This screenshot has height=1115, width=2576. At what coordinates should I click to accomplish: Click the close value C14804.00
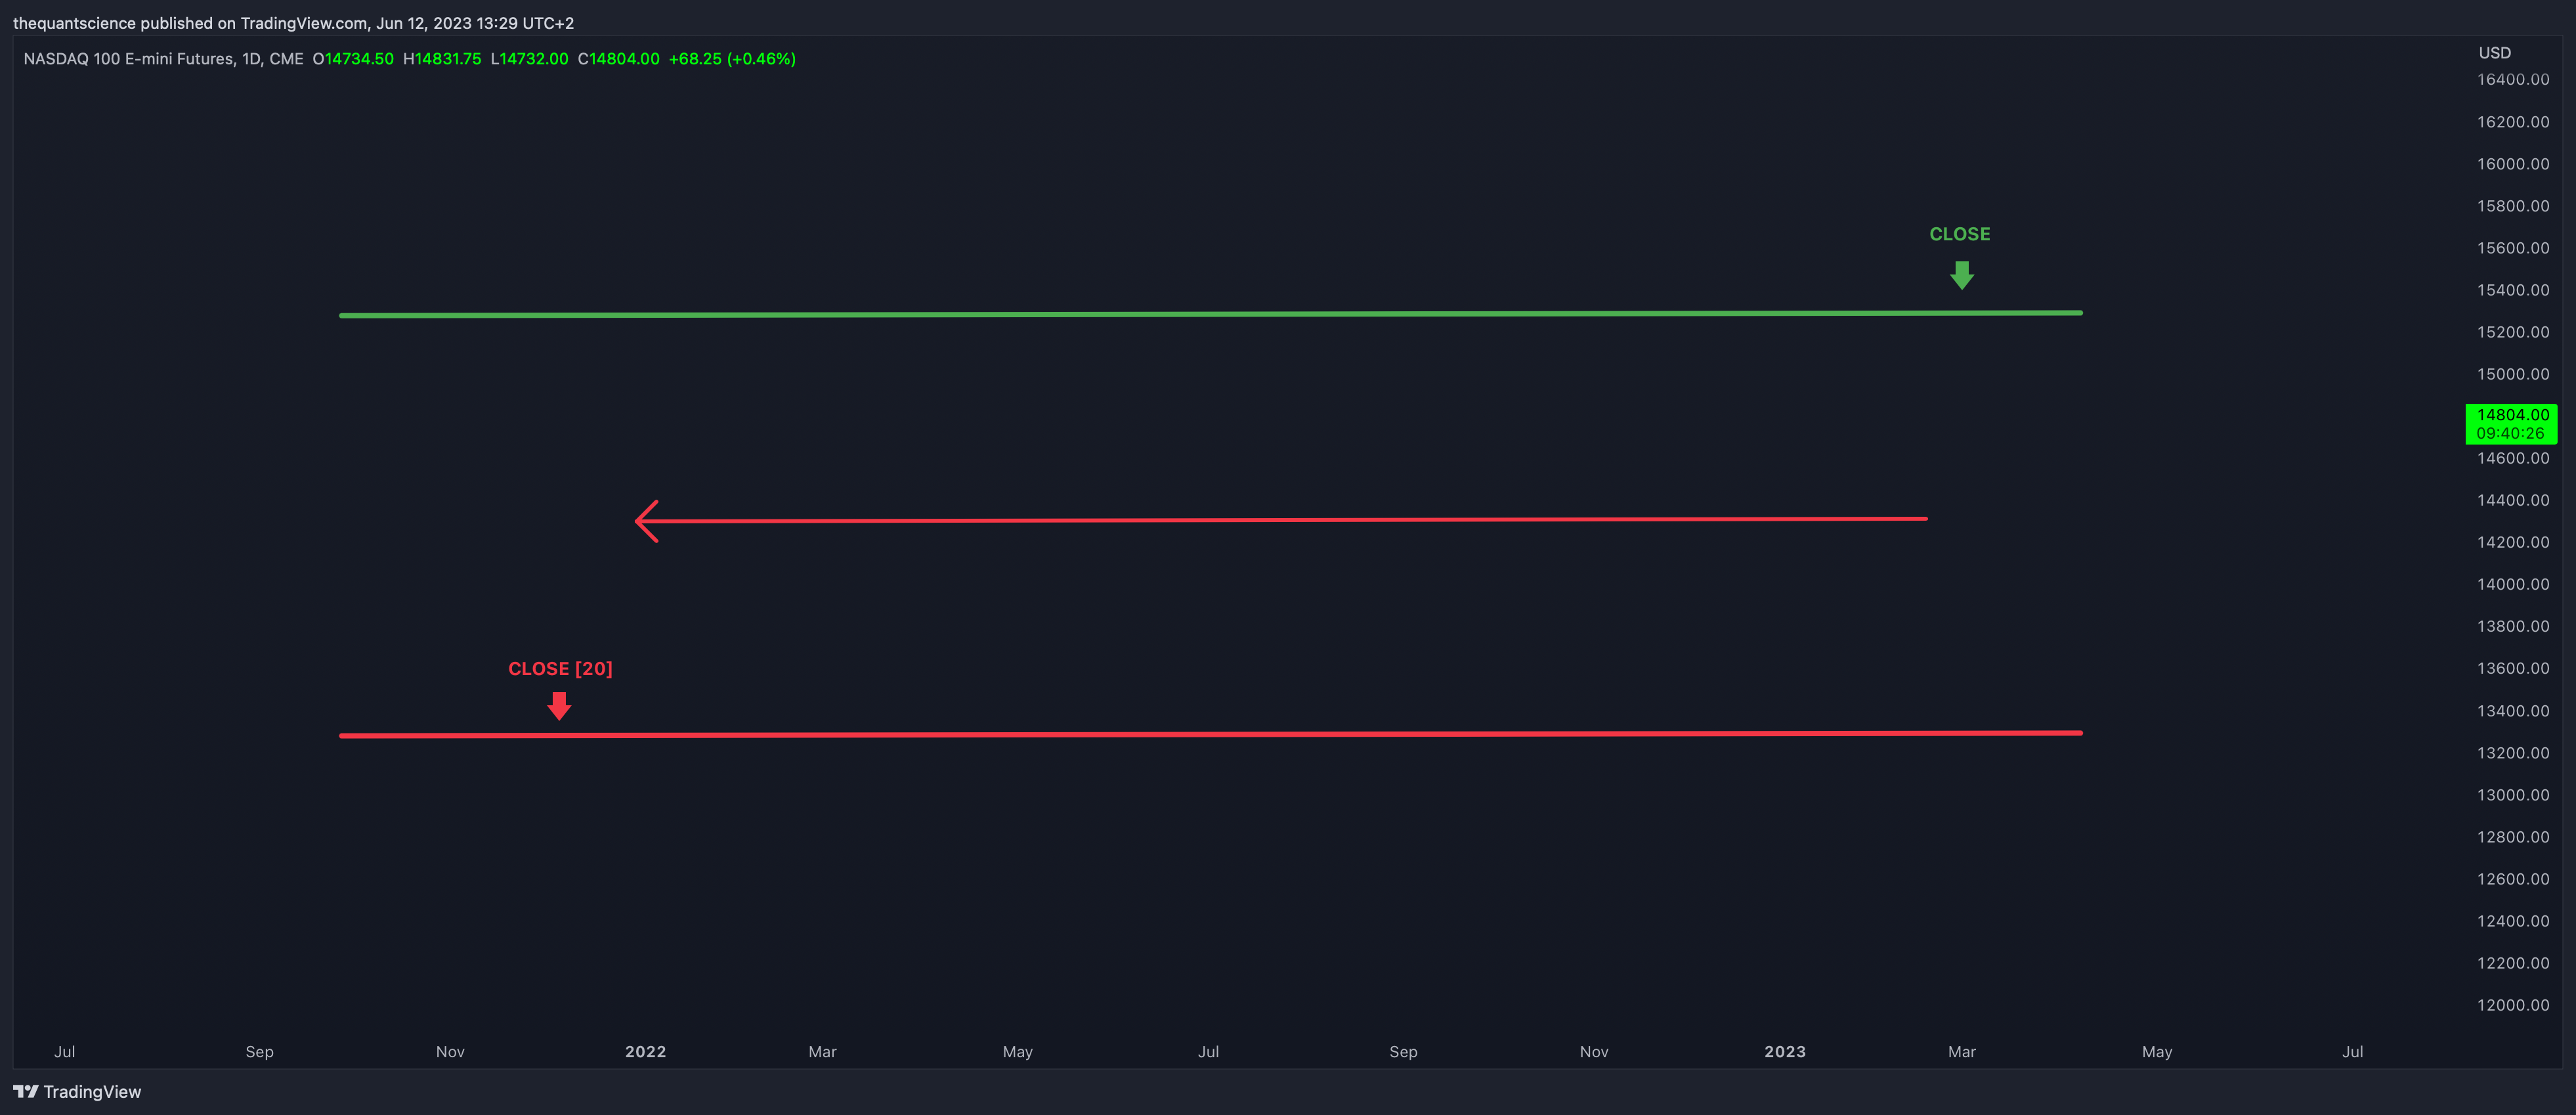pyautogui.click(x=619, y=59)
